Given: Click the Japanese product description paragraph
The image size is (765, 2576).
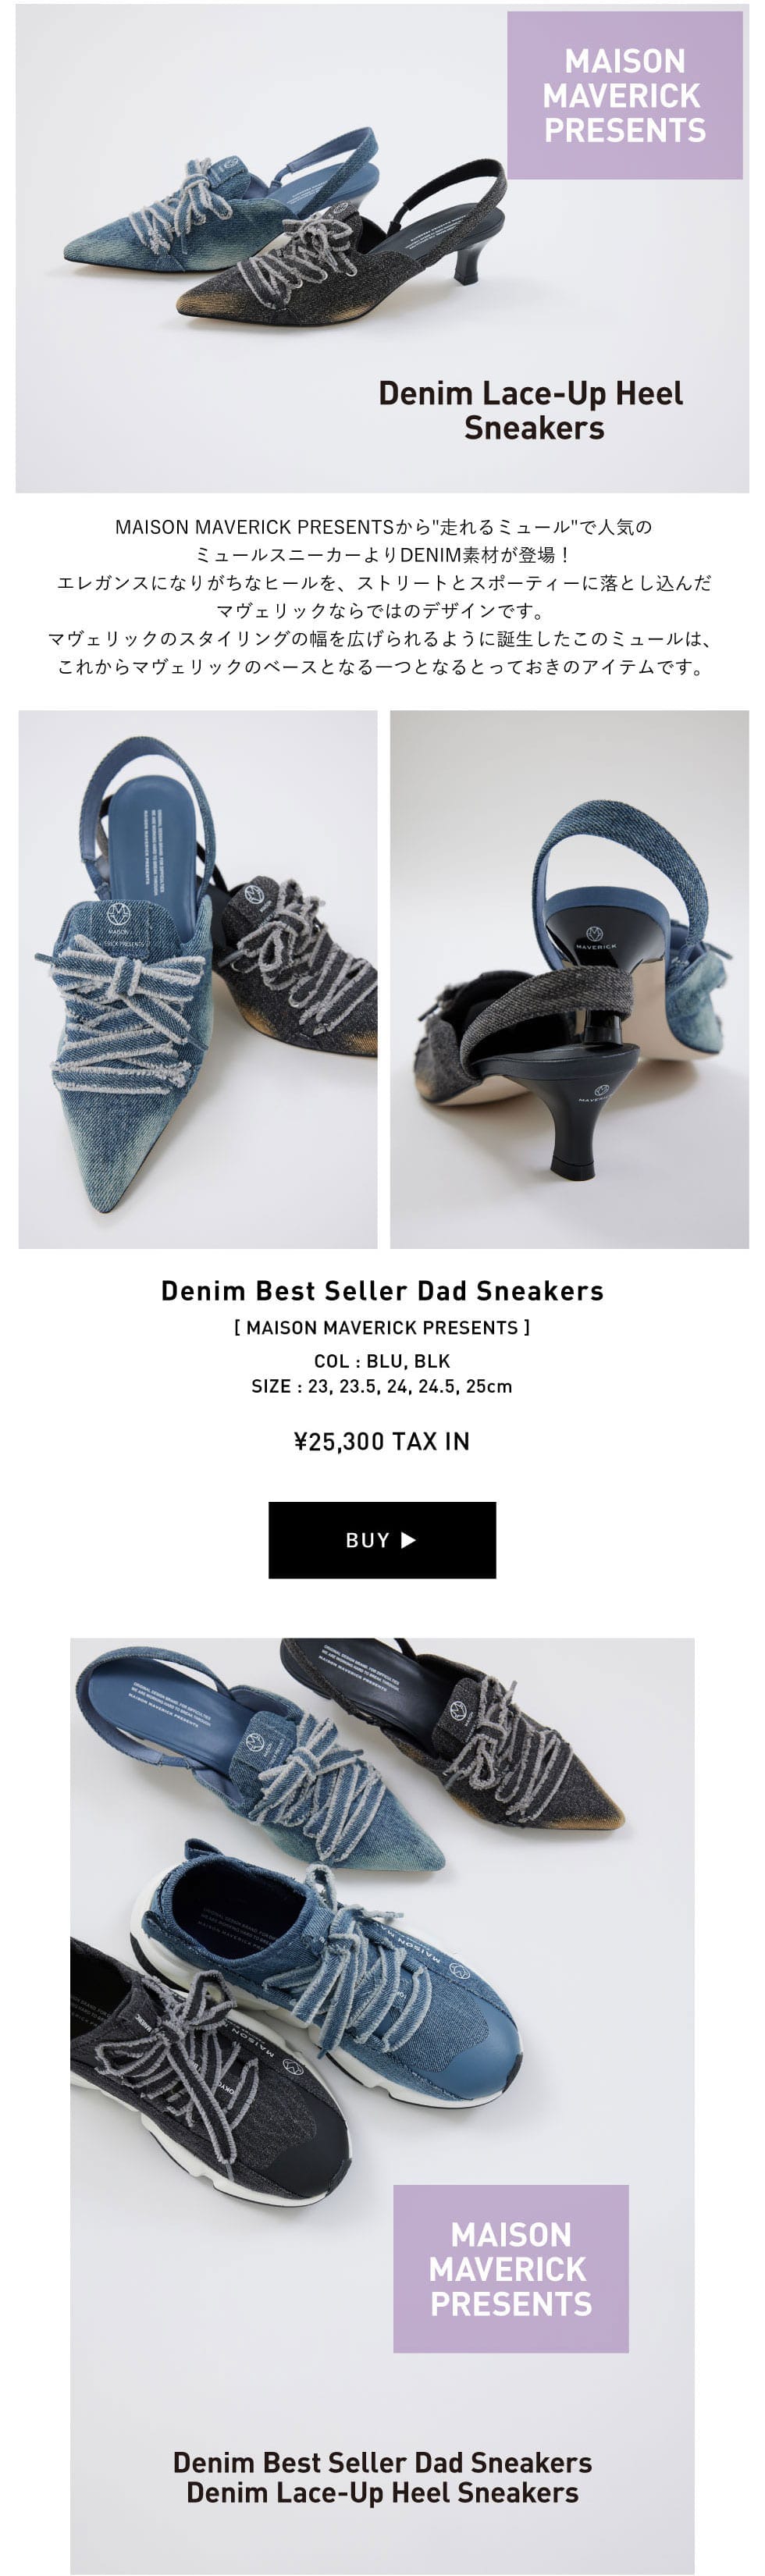Looking at the screenshot, I should click(382, 596).
